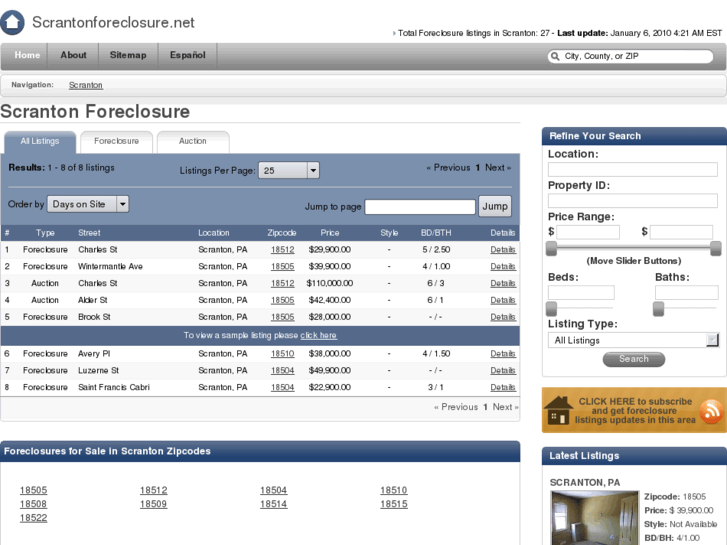Move the right price range slider handle

pyautogui.click(x=716, y=249)
